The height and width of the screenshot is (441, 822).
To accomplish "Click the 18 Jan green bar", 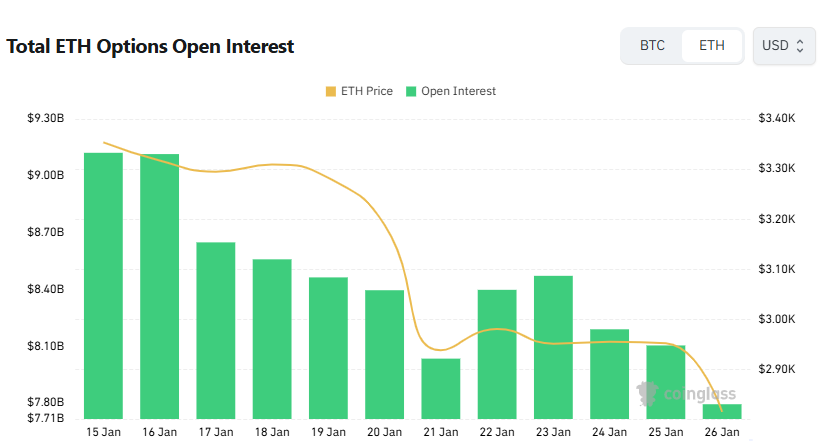I will [272, 338].
